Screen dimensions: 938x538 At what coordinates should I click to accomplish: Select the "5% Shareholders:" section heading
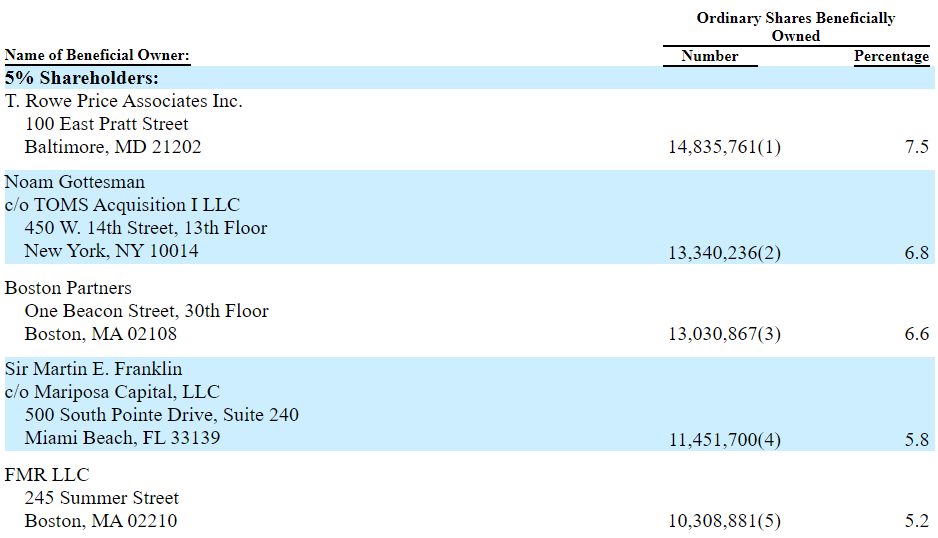[x=83, y=78]
